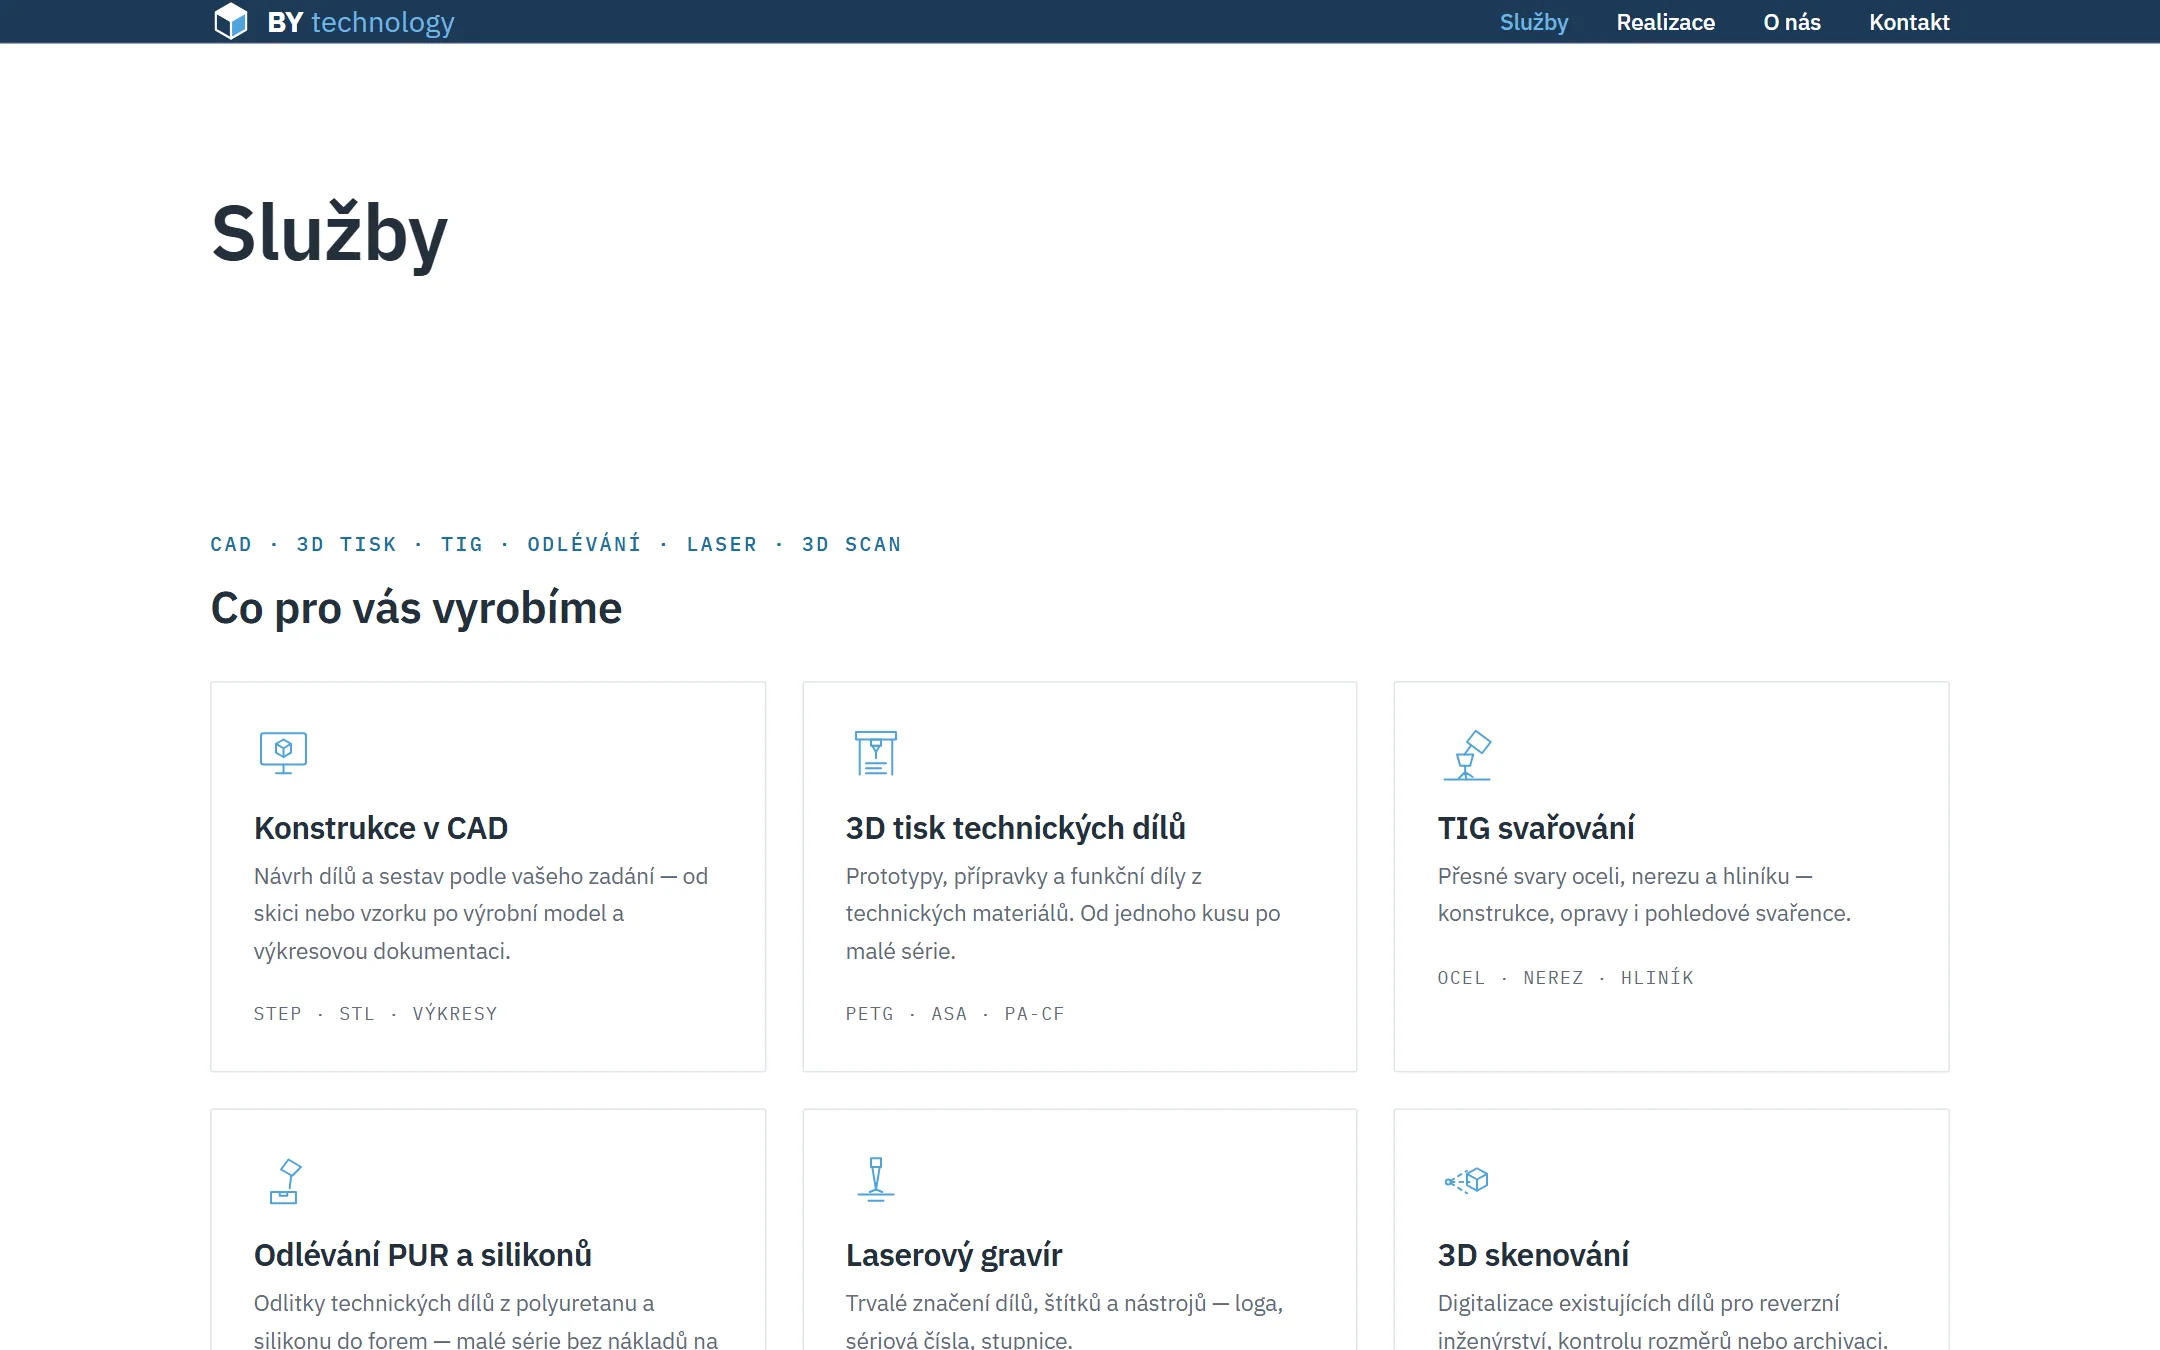Viewport: 2160px width, 1350px height.
Task: Click the 3D scanner icon above 3D skenování
Action: click(1467, 1181)
